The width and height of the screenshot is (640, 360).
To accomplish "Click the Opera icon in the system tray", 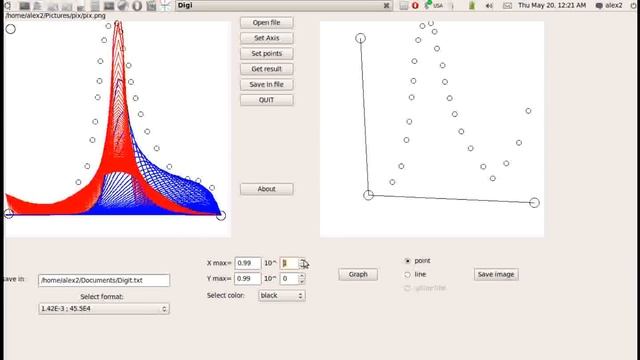I will (415, 6).
